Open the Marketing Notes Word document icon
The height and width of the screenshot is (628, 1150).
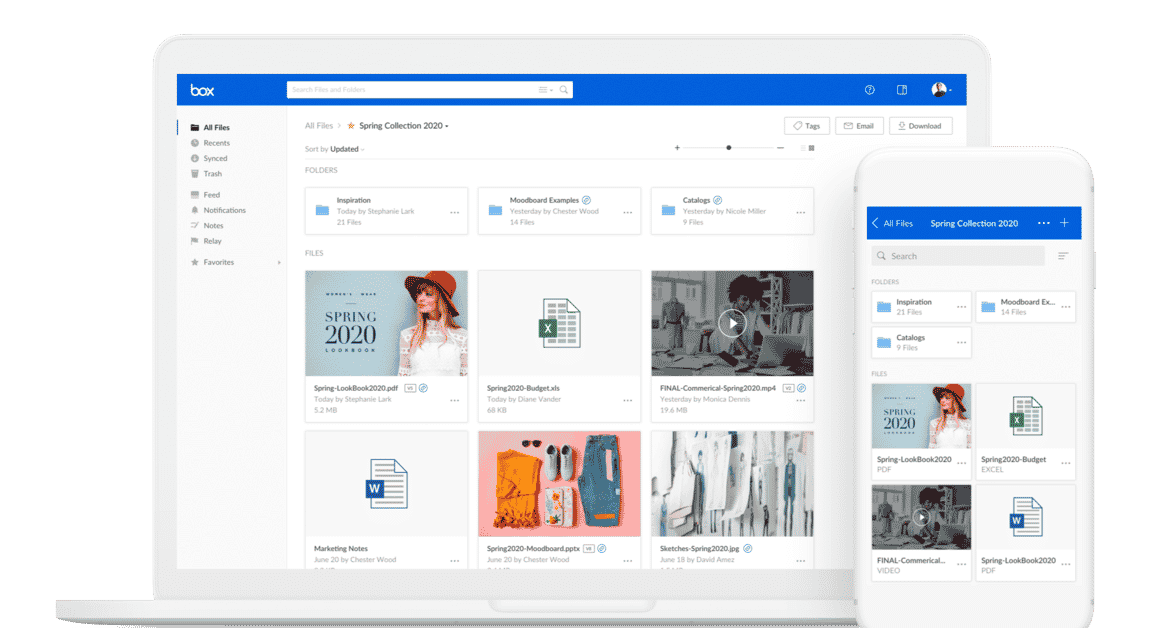click(x=387, y=484)
